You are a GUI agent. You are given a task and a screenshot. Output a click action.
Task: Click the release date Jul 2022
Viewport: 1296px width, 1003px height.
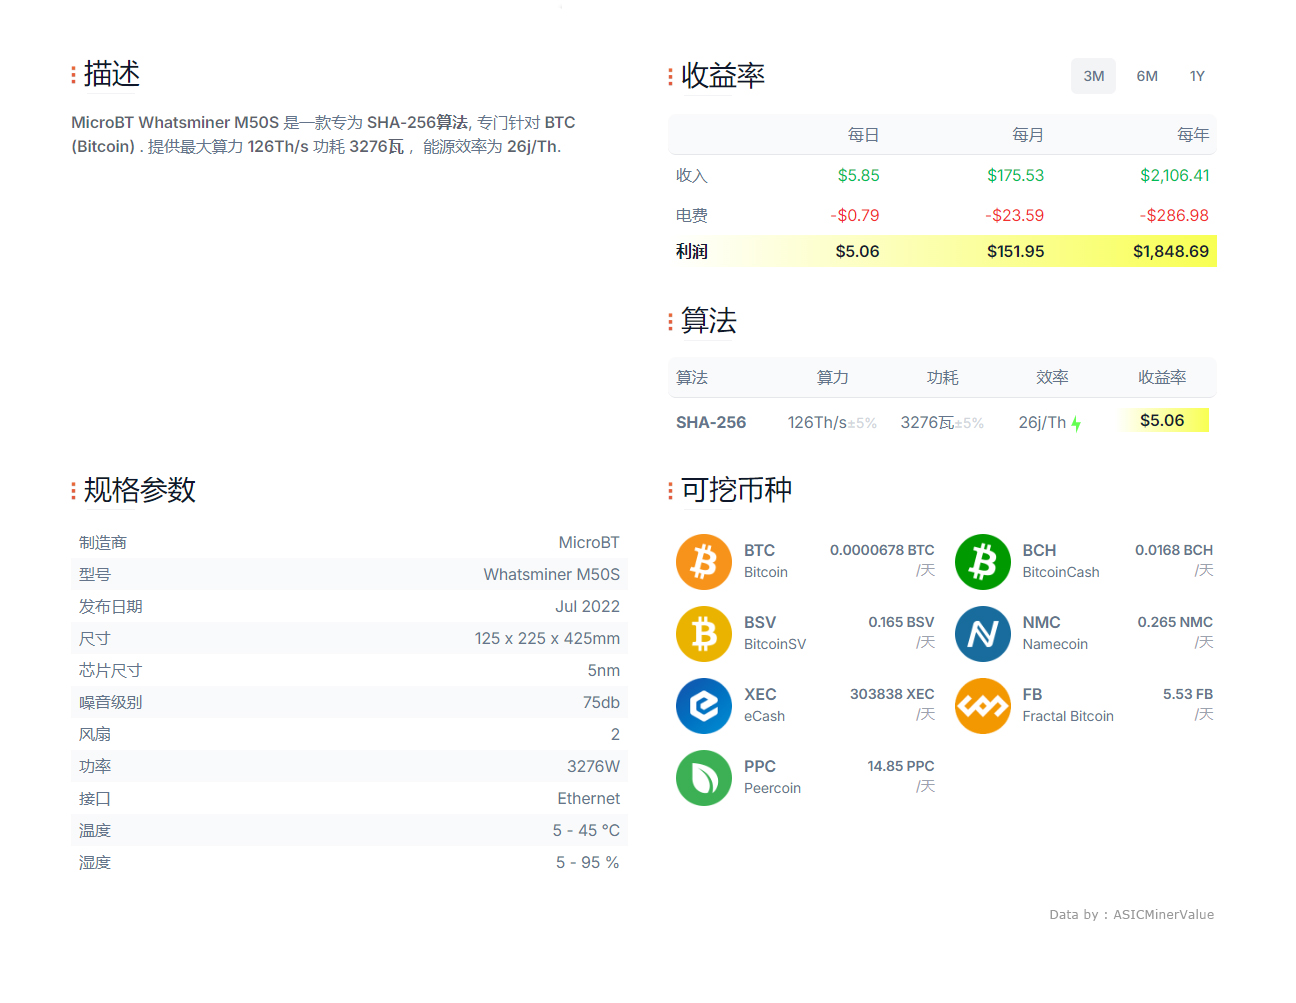[x=587, y=606]
